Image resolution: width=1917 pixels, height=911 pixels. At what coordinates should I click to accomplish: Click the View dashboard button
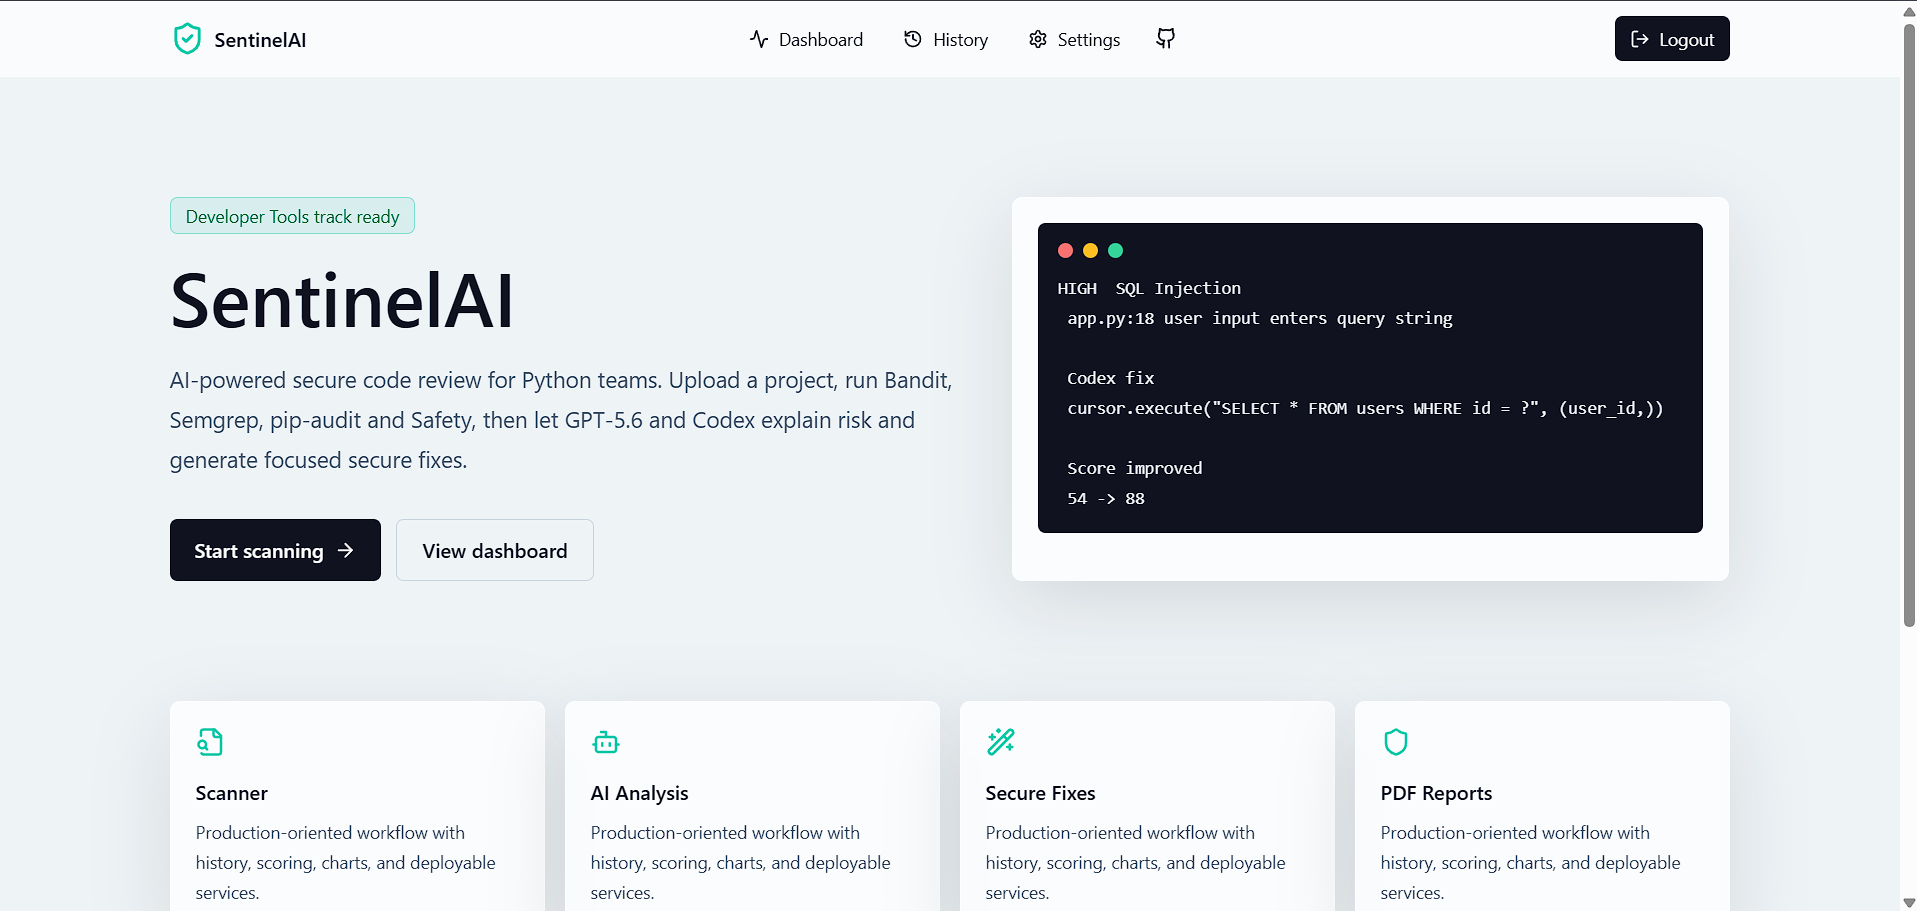495,550
